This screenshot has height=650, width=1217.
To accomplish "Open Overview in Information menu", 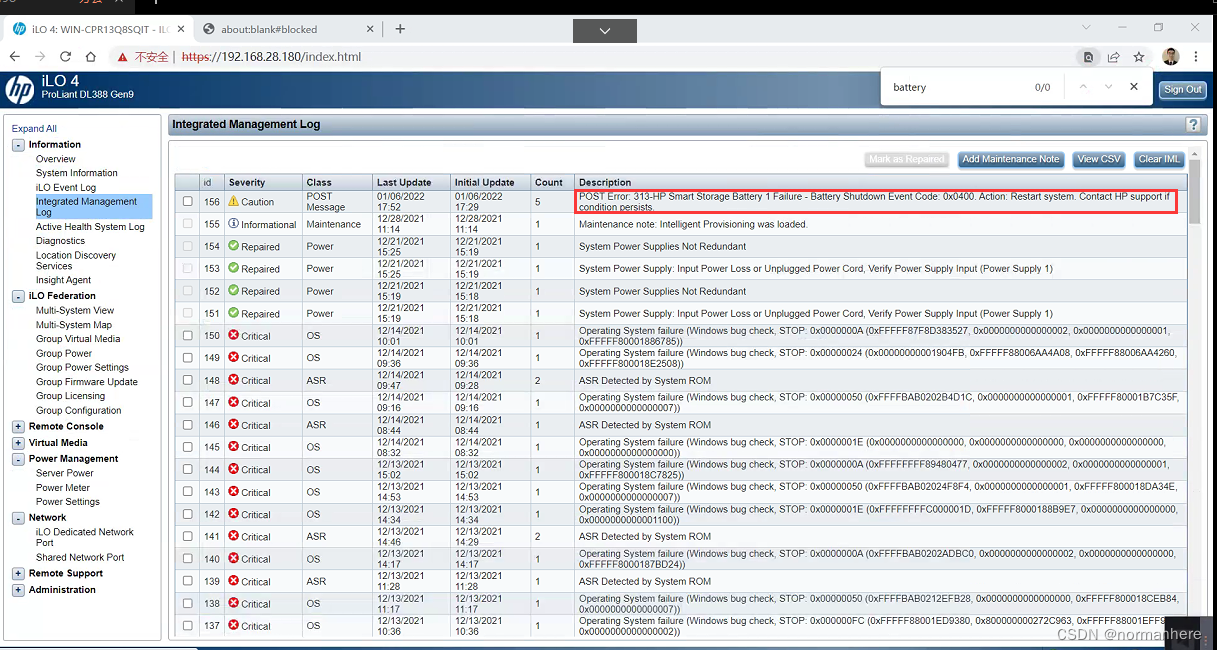I will [x=56, y=159].
